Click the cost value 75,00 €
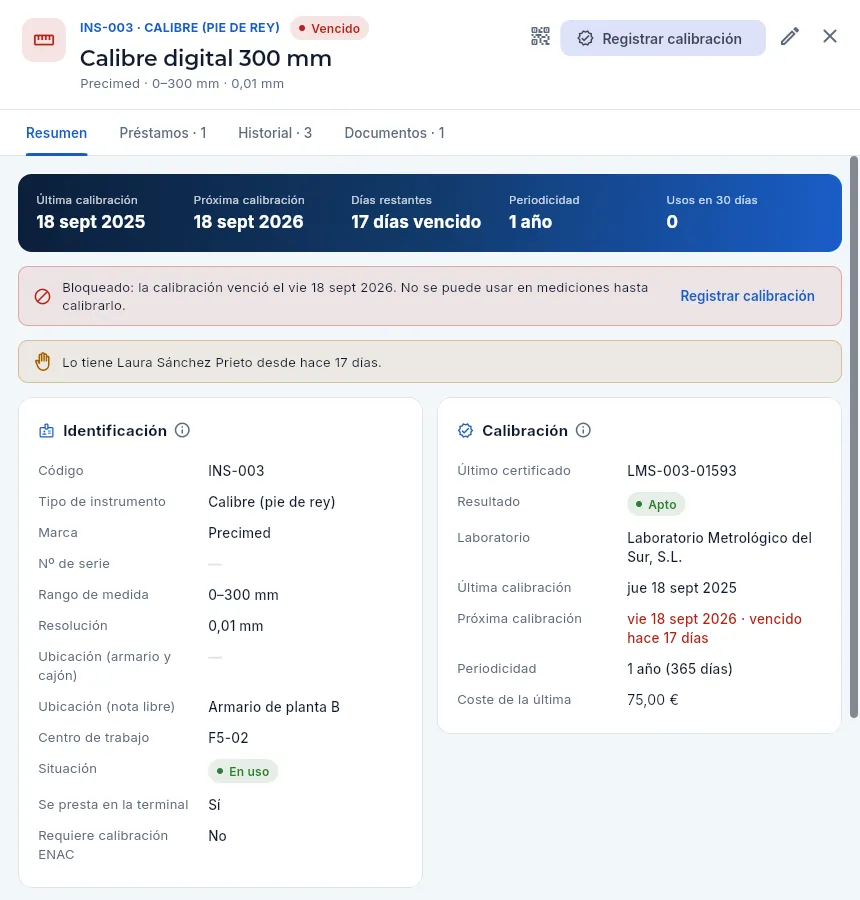The image size is (860, 900). pos(652,700)
